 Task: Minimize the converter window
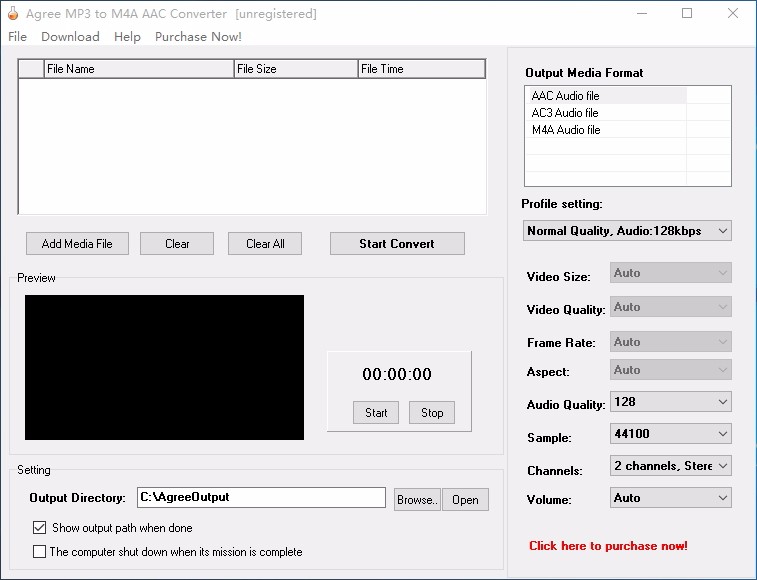coord(642,14)
